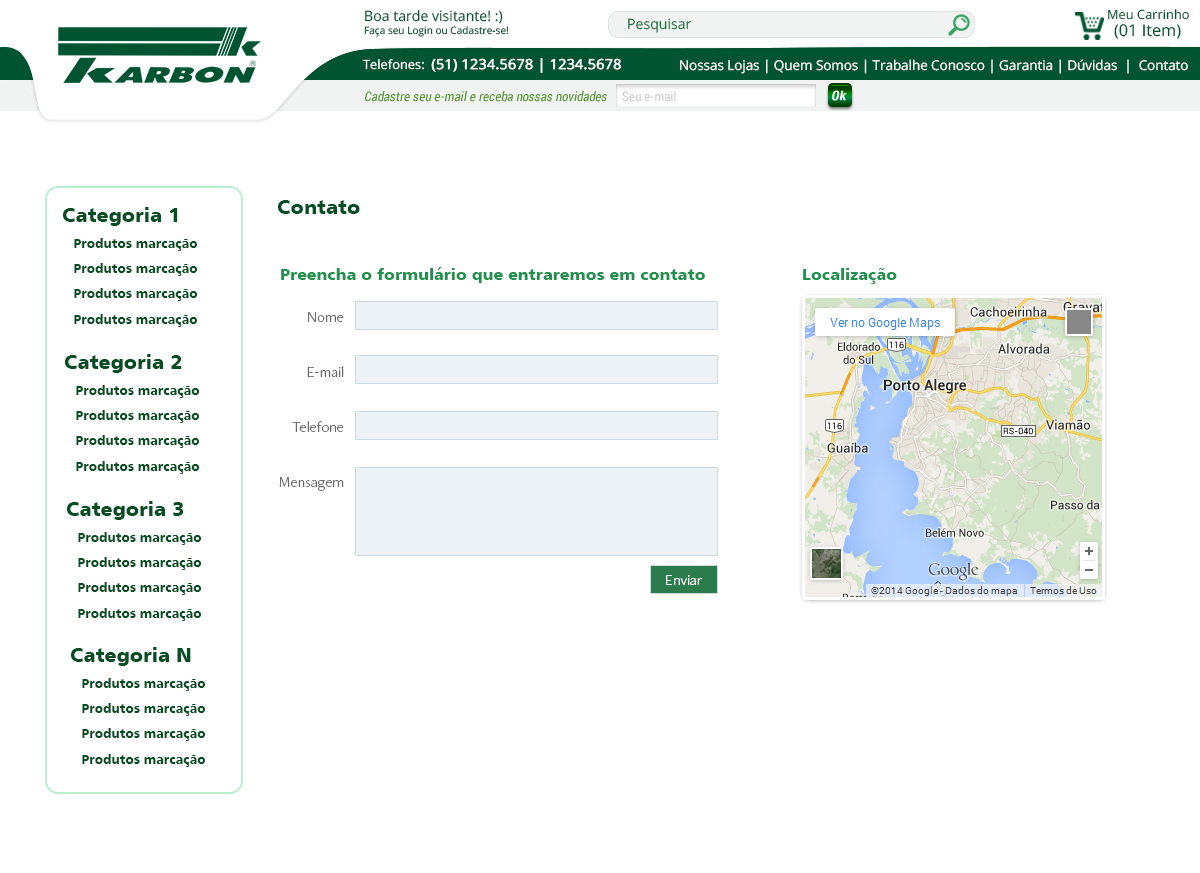Screen dimensions: 1200x873
Task: Select Categoria 1 heading in sidebar
Action: pos(121,215)
